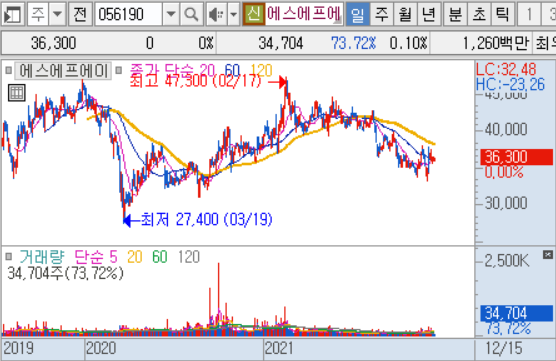
Task: Click the 20 moving average legend
Action: pos(207,71)
